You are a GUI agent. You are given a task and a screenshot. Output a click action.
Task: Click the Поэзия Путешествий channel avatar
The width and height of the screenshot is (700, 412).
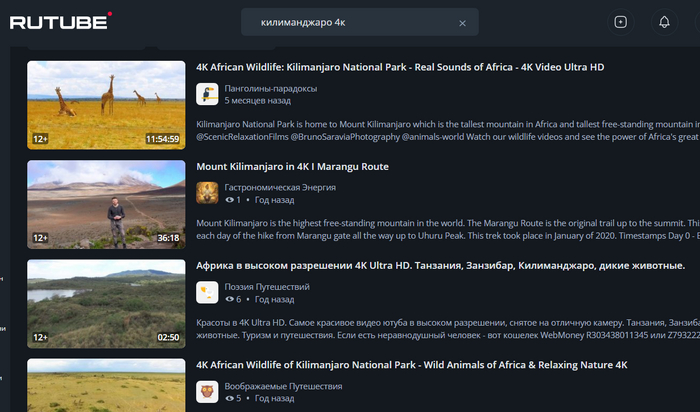(207, 292)
